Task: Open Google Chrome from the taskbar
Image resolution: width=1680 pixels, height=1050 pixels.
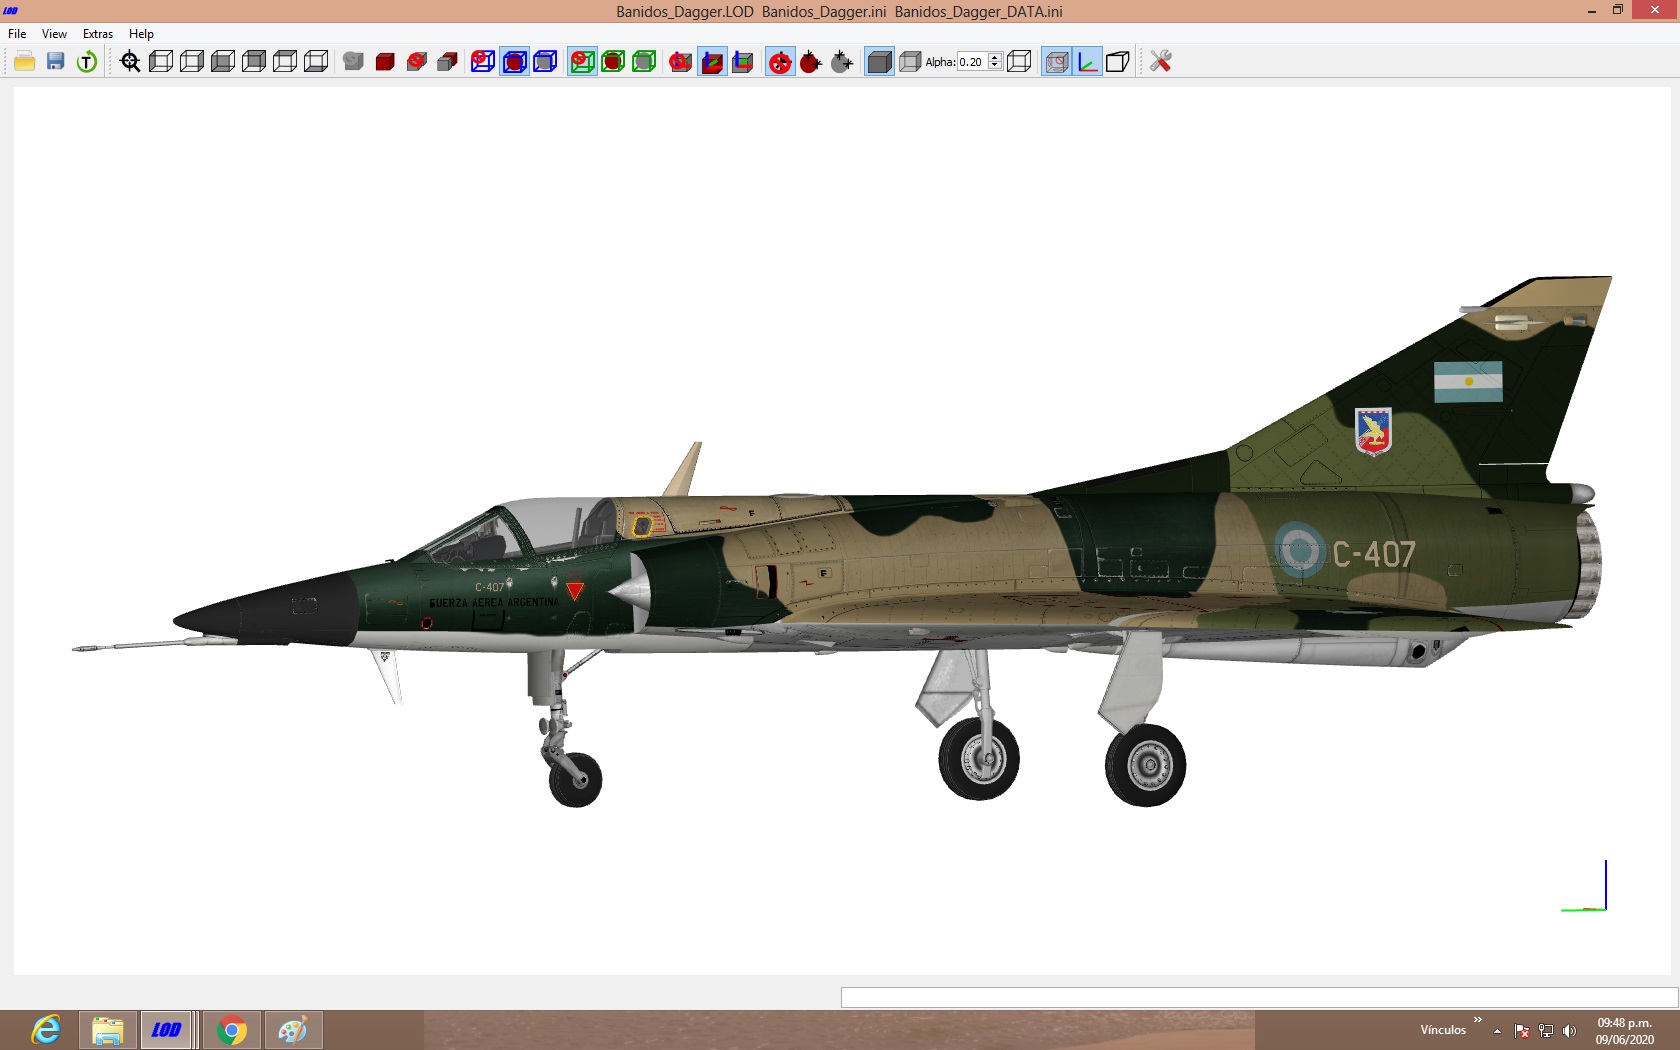Action: click(x=232, y=1030)
